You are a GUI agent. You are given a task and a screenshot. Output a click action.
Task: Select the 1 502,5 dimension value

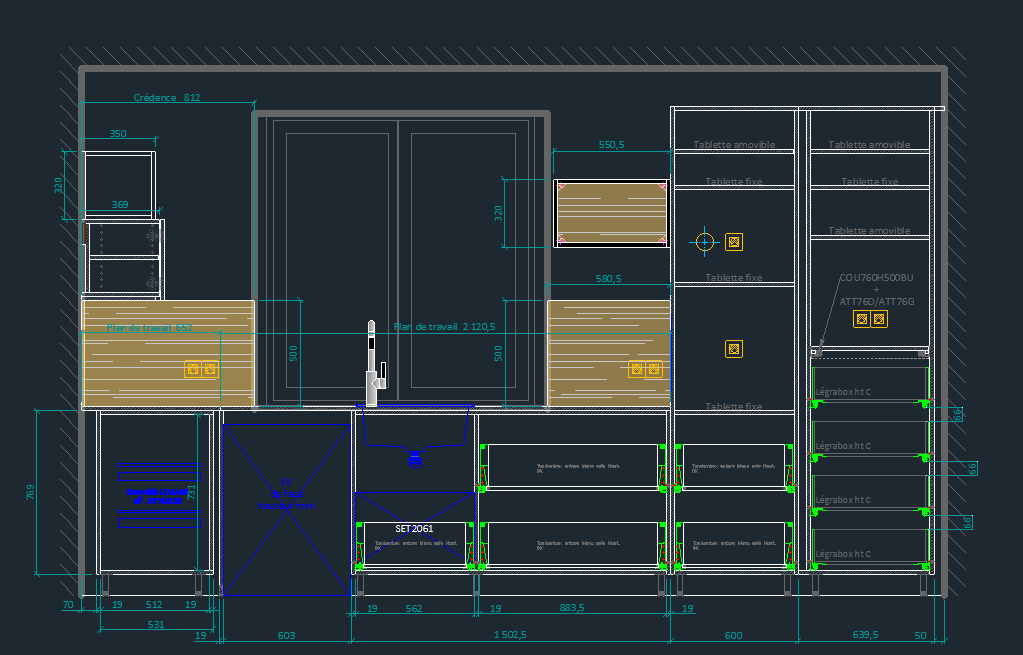point(509,635)
